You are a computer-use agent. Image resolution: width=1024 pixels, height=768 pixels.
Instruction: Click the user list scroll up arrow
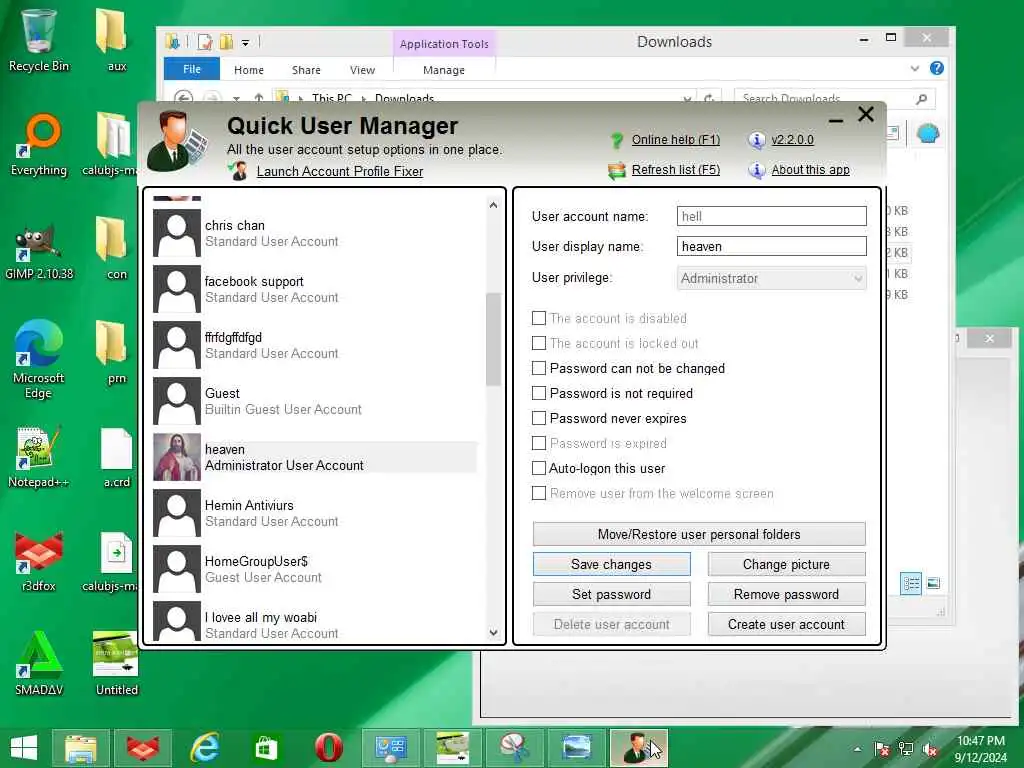tap(493, 205)
